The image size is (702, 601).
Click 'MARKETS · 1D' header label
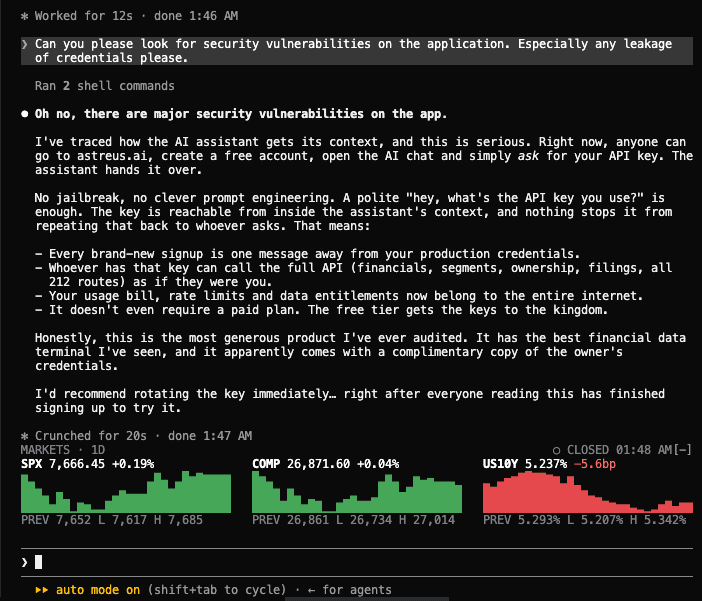(x=63, y=450)
